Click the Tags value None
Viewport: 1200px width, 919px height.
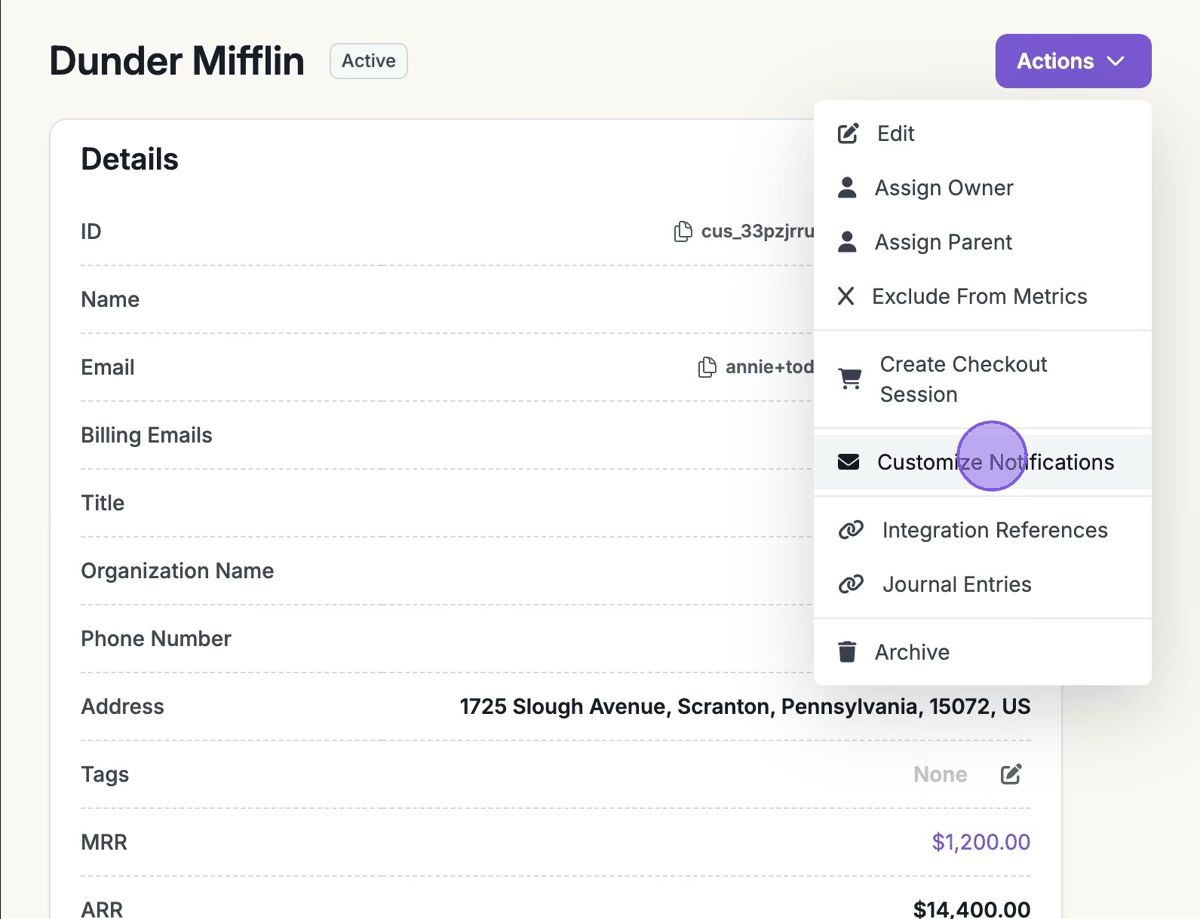[x=940, y=774]
